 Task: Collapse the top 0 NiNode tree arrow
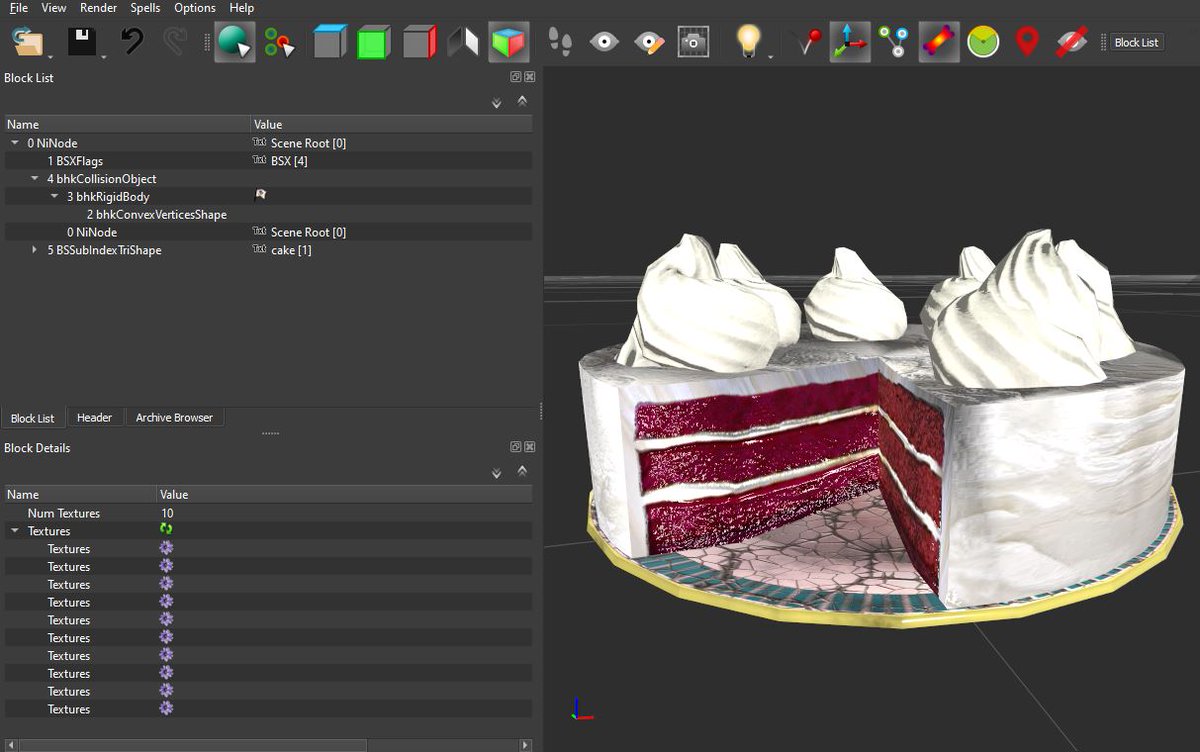point(15,143)
